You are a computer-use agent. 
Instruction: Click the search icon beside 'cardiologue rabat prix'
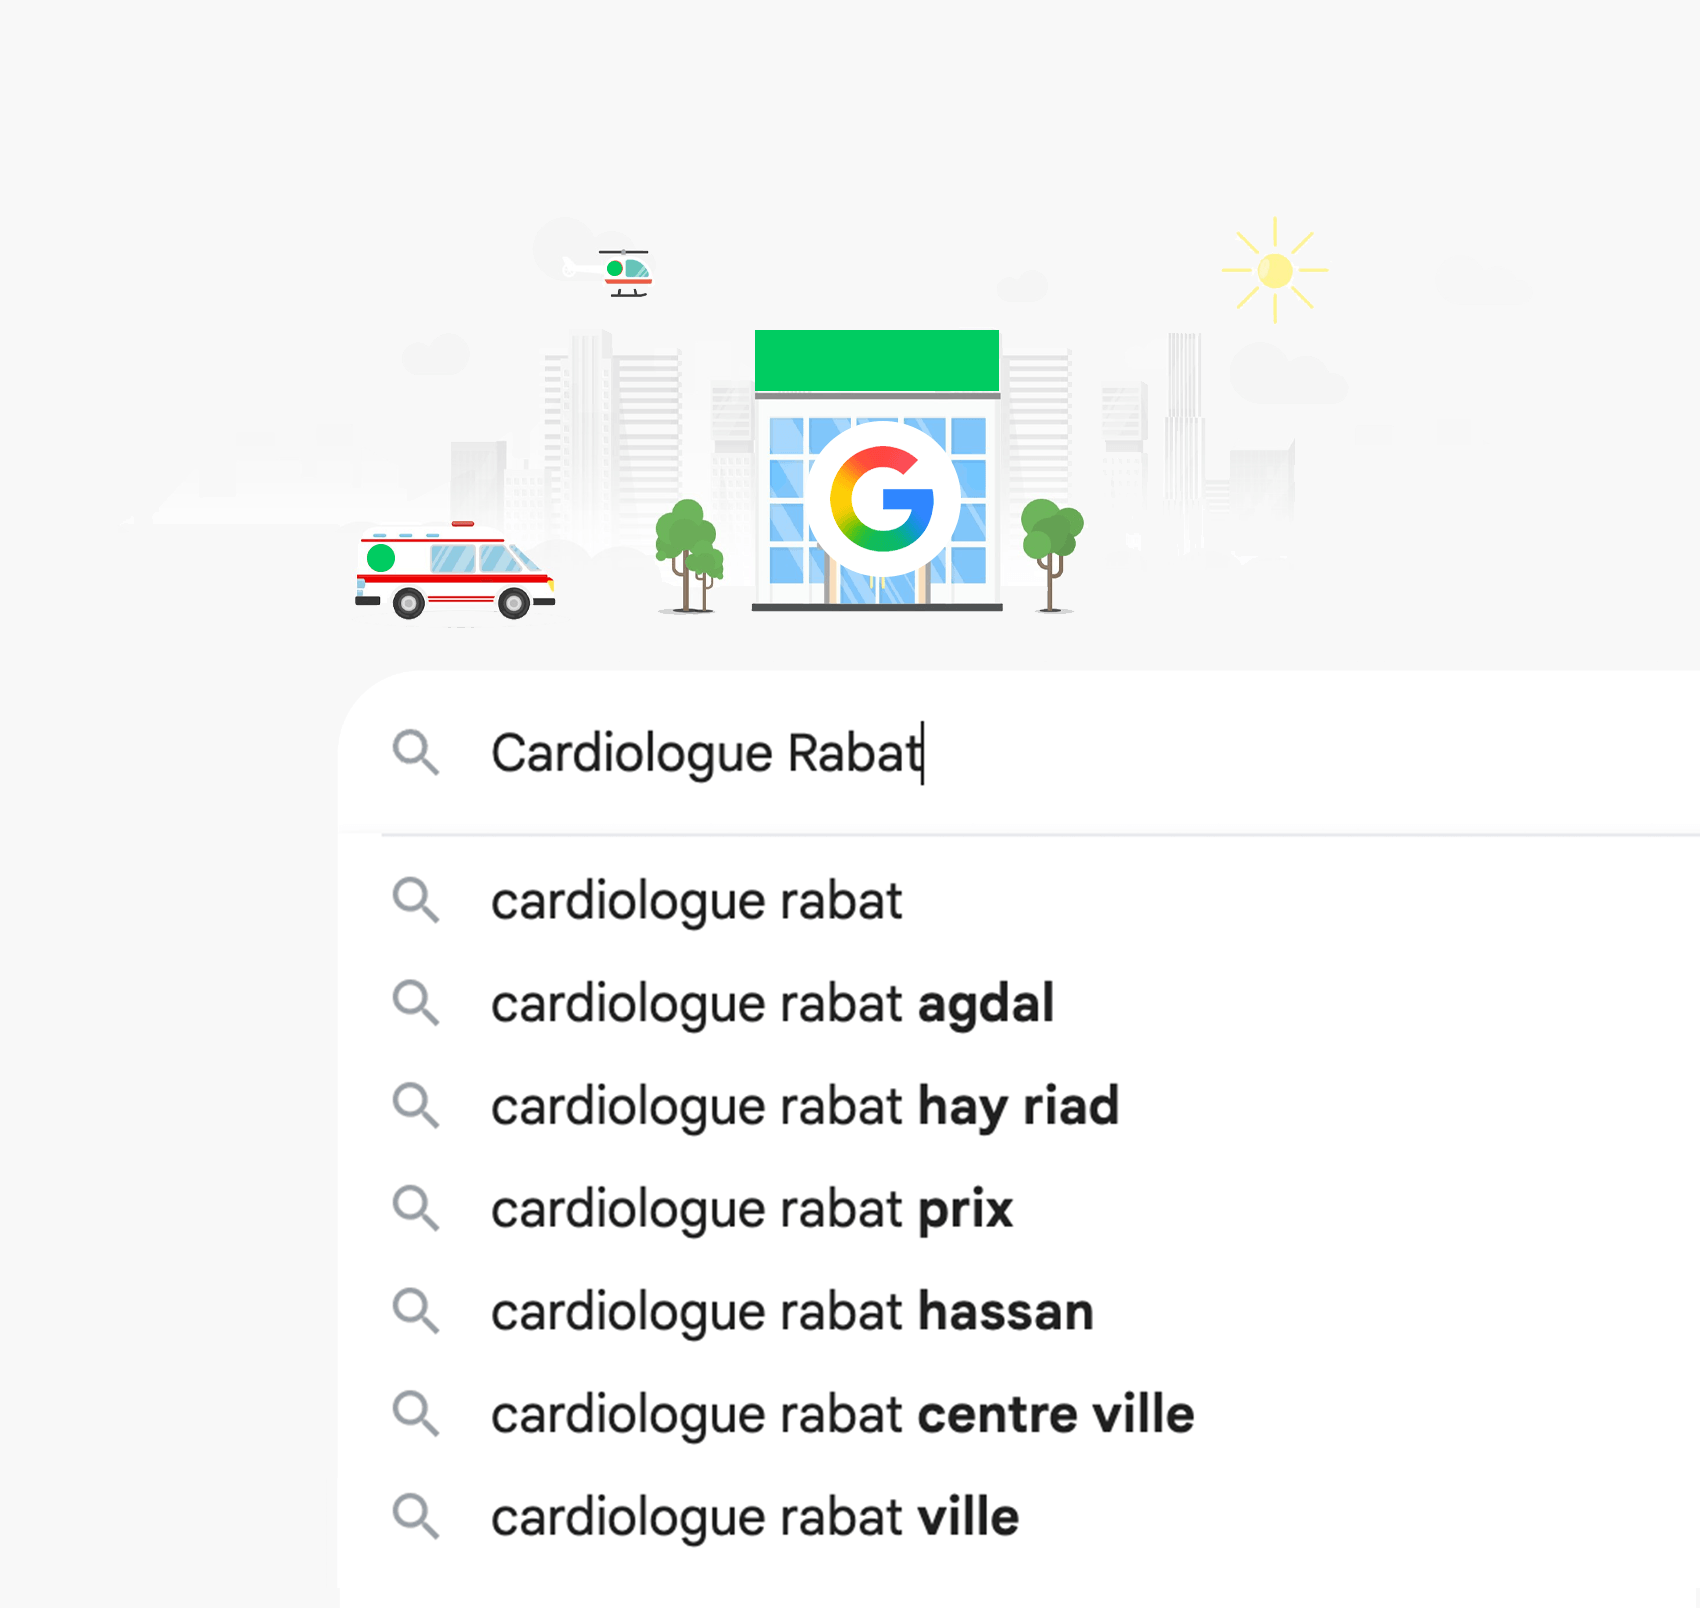(418, 1209)
